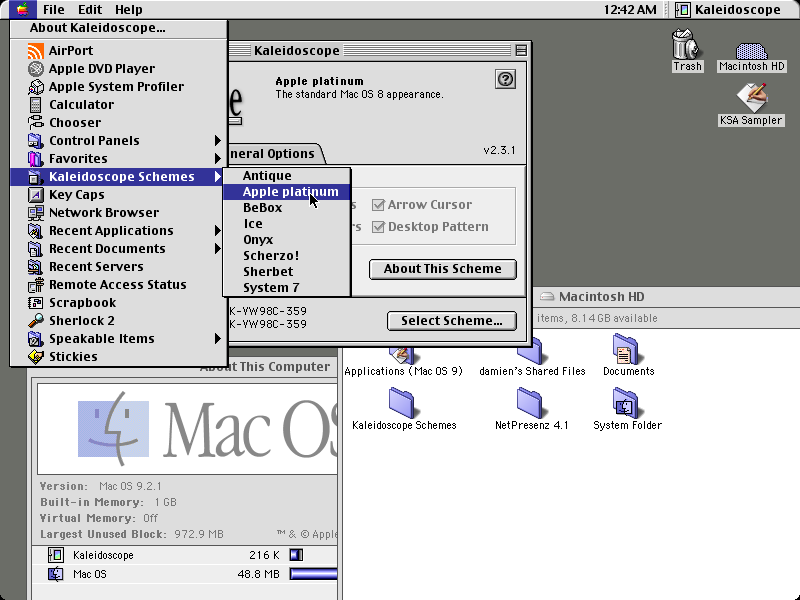The width and height of the screenshot is (800, 600).
Task: Select the NetPresenz 4.1 folder
Action: tap(531, 403)
